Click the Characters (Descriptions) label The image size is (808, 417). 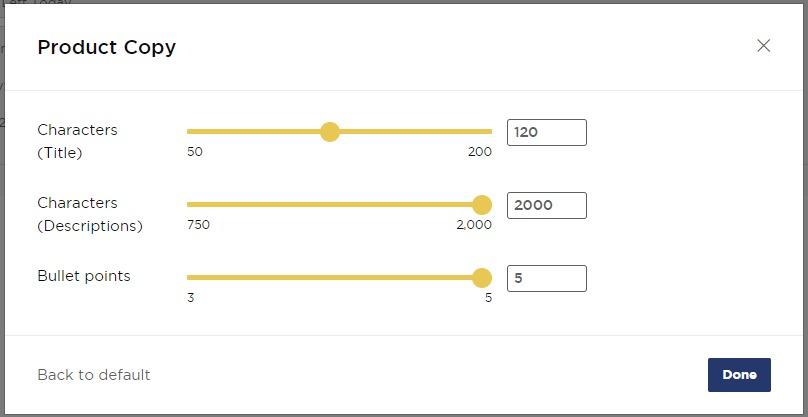(90, 214)
